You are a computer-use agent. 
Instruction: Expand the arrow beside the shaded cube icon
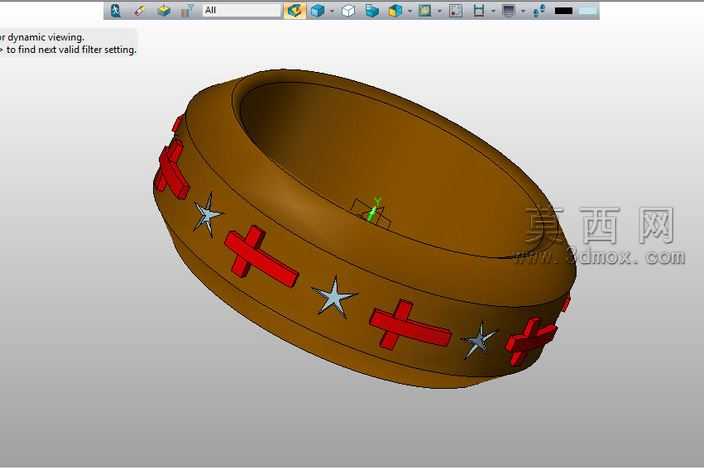pos(332,11)
